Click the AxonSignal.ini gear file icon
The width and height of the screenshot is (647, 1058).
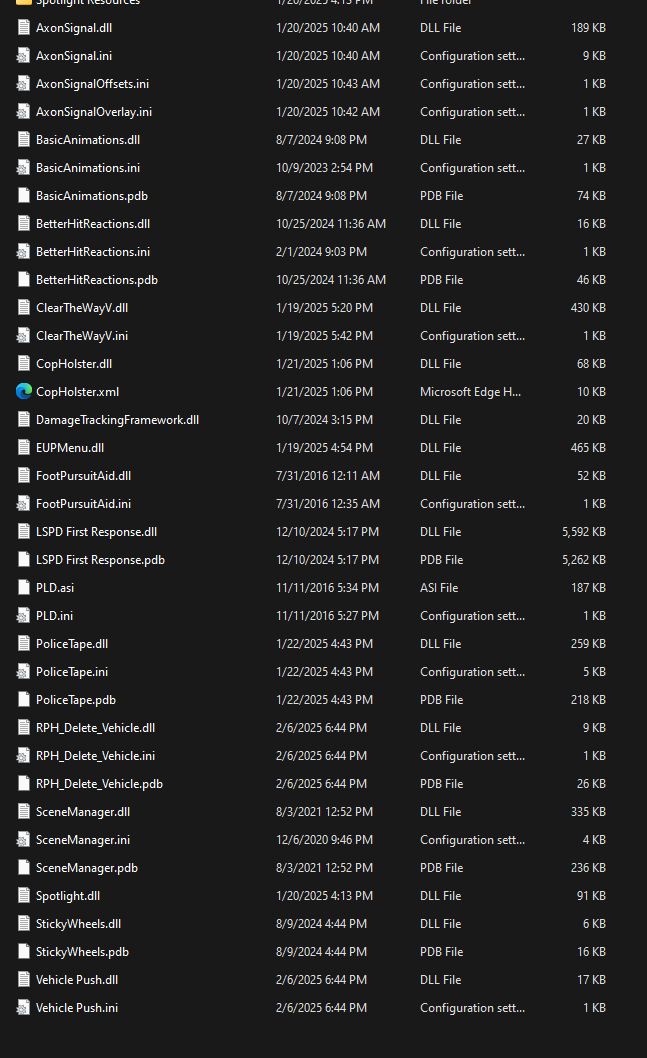click(x=24, y=56)
